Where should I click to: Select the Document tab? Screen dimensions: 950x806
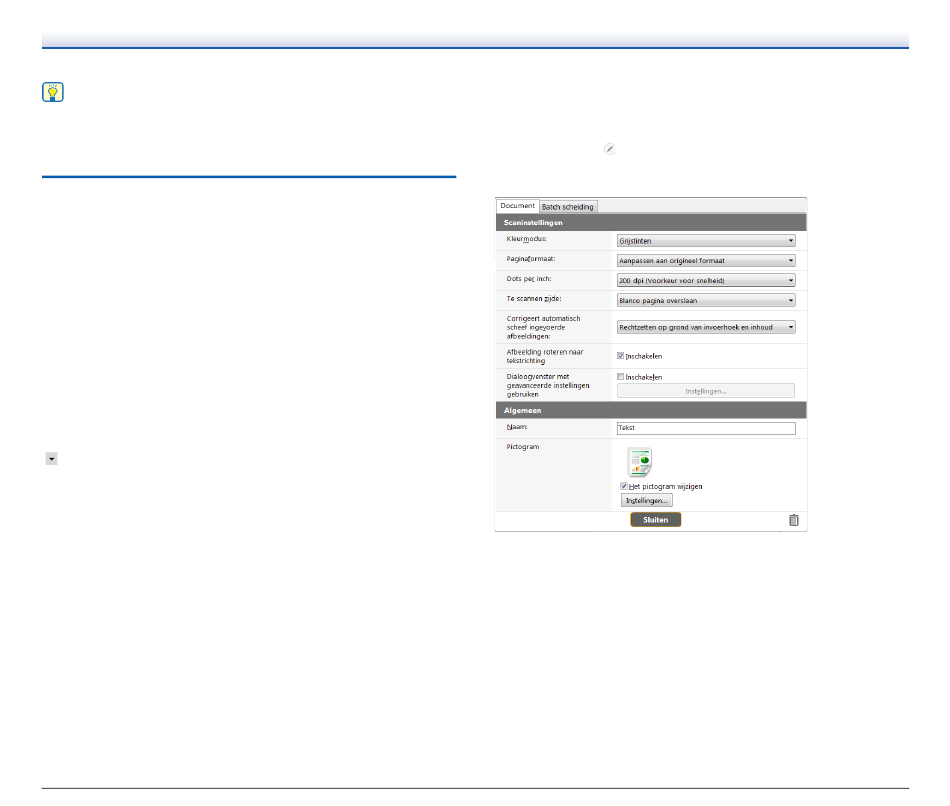(x=517, y=206)
